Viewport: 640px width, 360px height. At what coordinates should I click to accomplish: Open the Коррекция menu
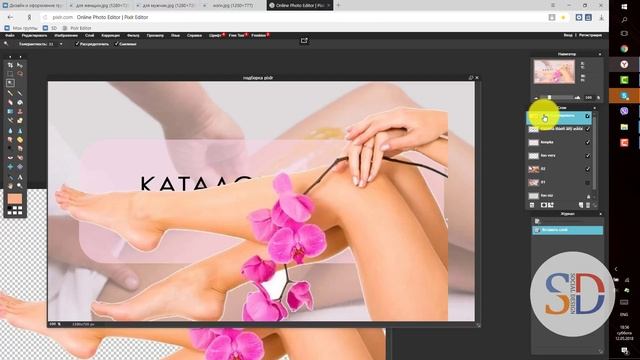pyautogui.click(x=111, y=36)
